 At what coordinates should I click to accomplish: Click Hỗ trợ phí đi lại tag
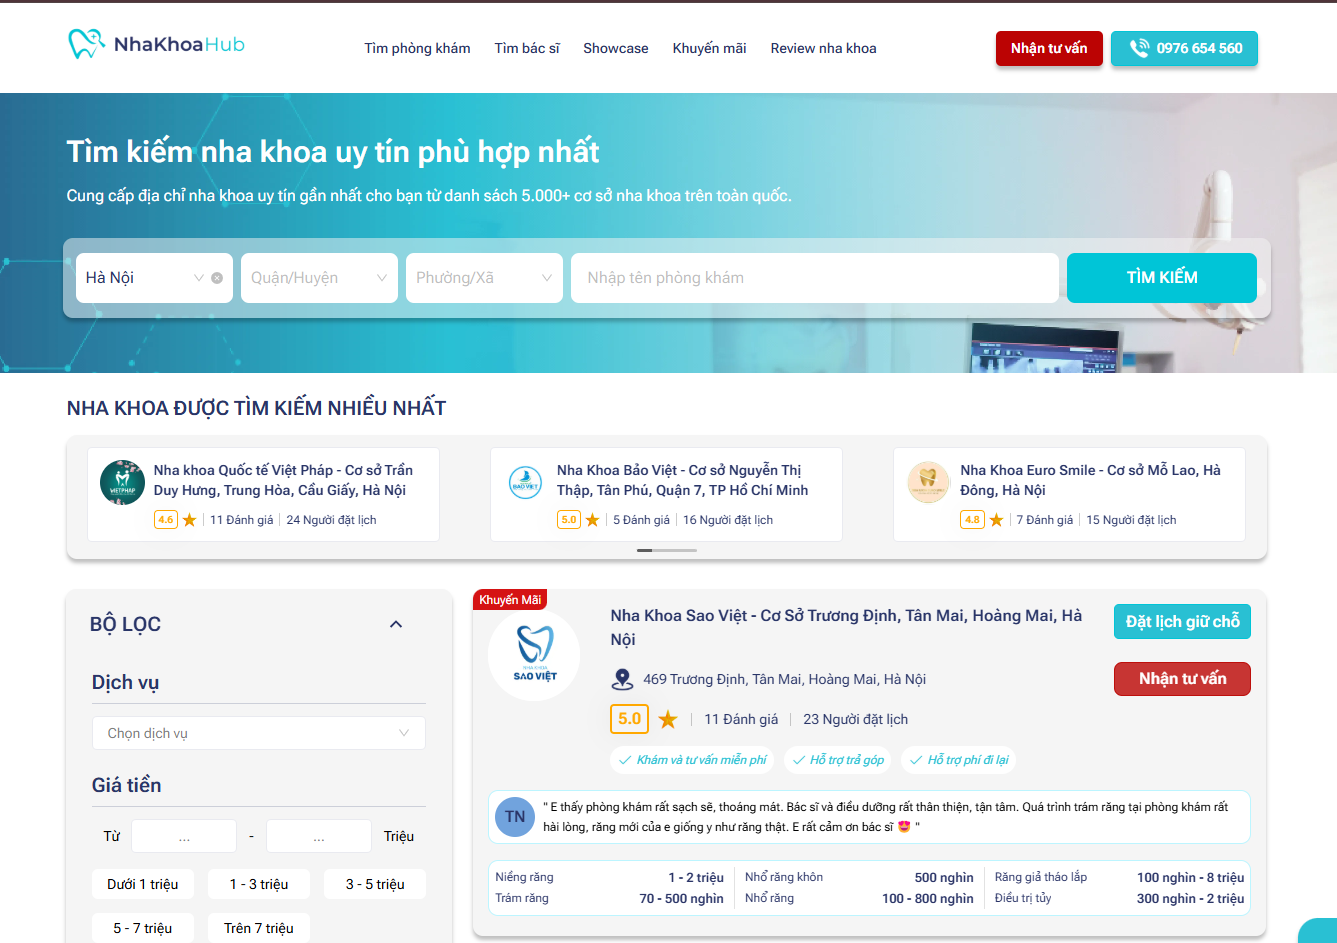click(959, 760)
